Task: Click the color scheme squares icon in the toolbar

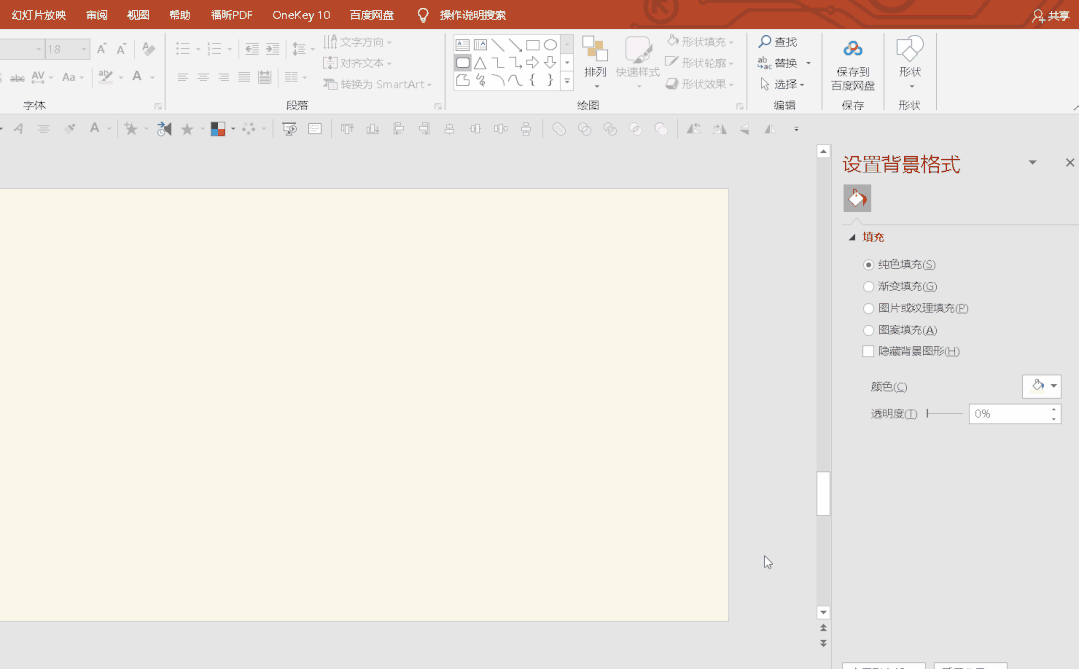Action: pos(218,129)
